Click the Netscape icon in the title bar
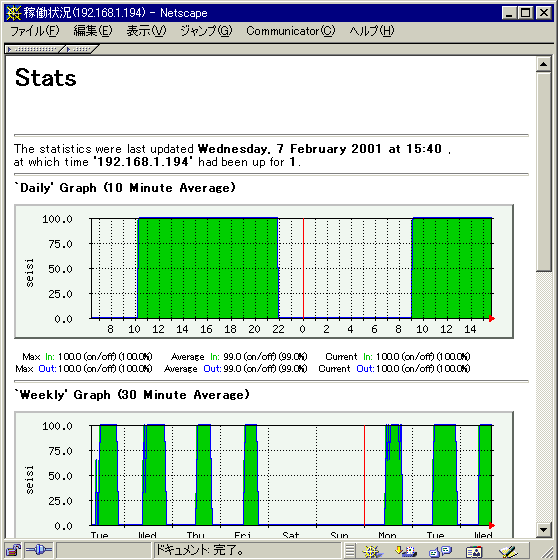 [14, 13]
